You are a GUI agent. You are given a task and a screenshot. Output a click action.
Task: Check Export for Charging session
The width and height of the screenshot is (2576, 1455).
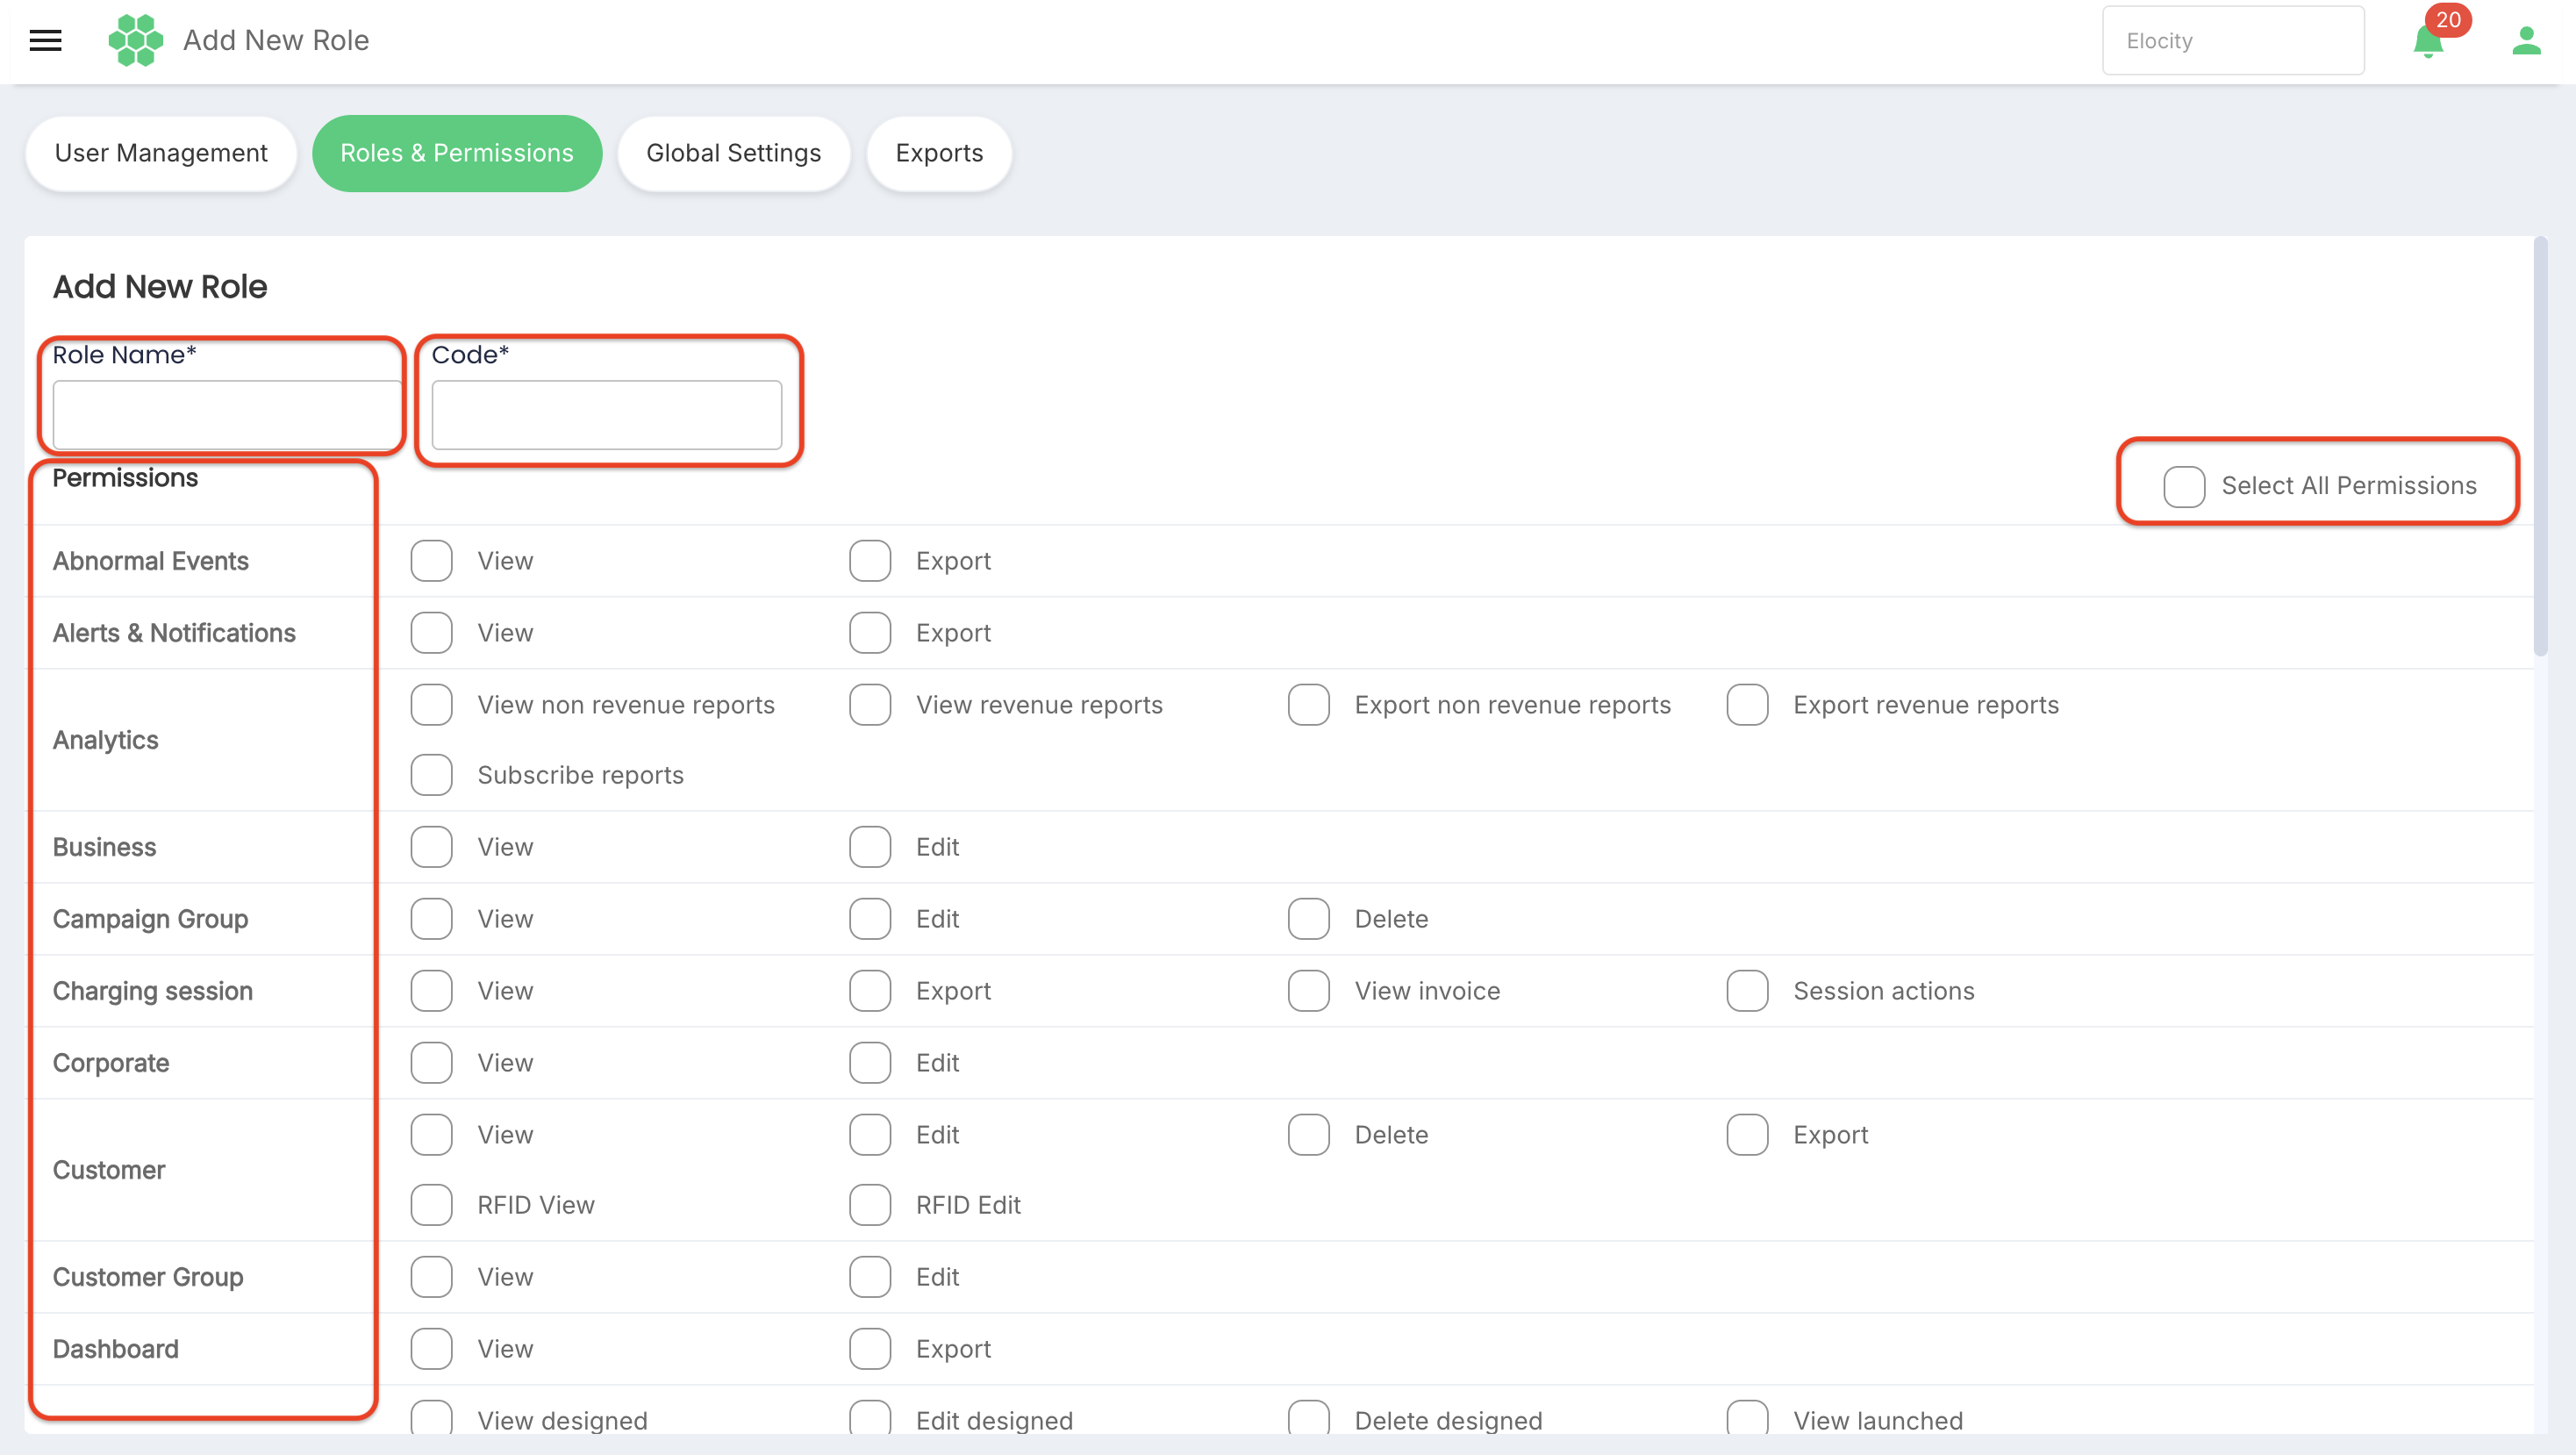pyautogui.click(x=870, y=991)
